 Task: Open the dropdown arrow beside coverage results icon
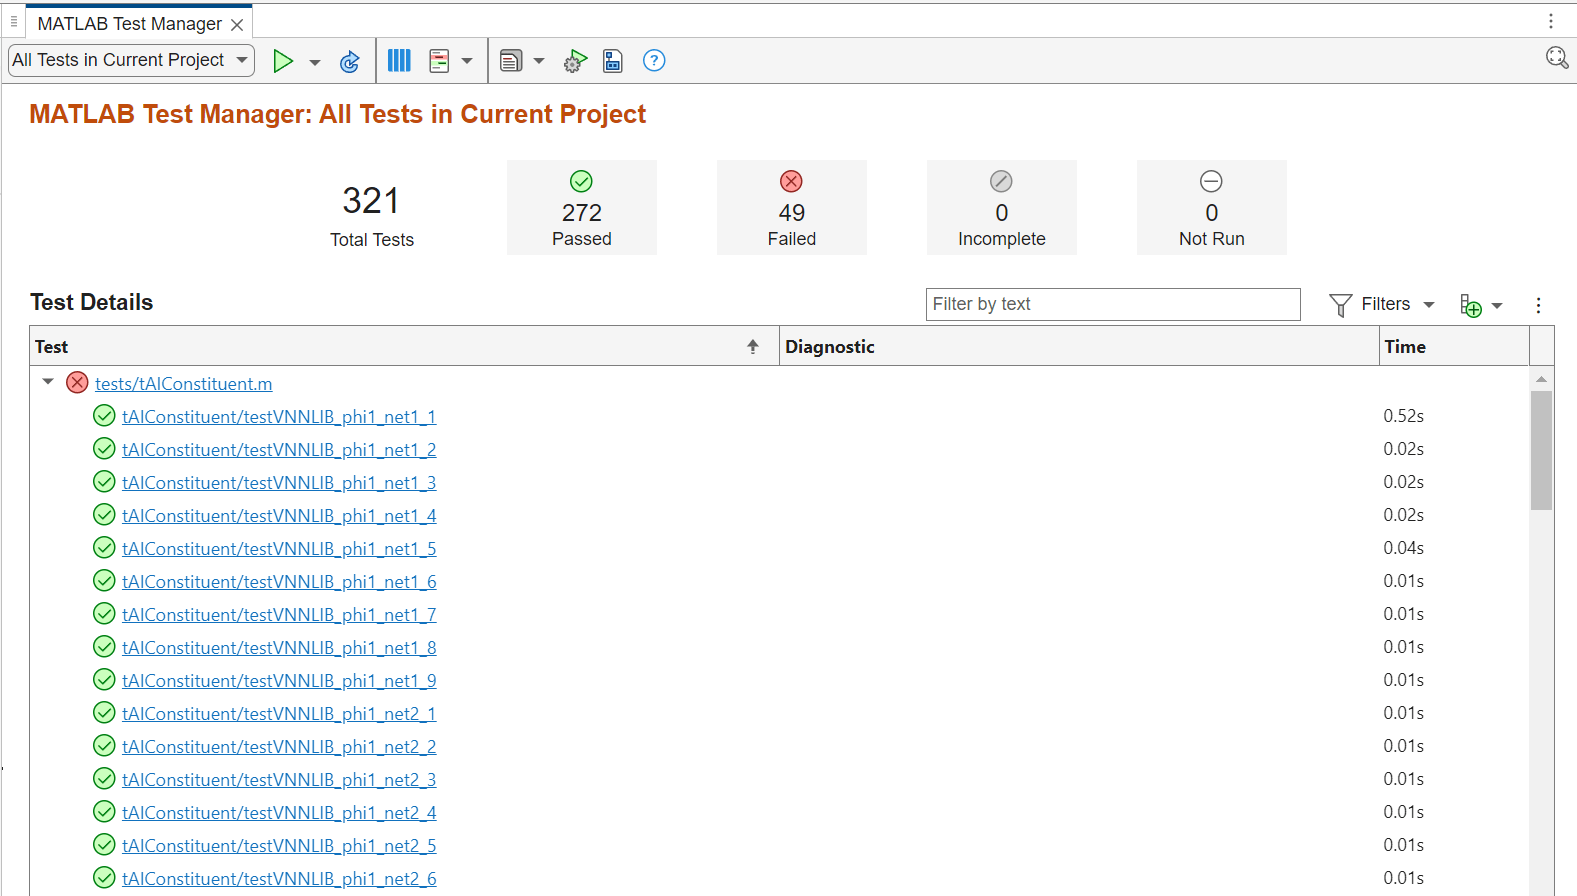tap(467, 61)
